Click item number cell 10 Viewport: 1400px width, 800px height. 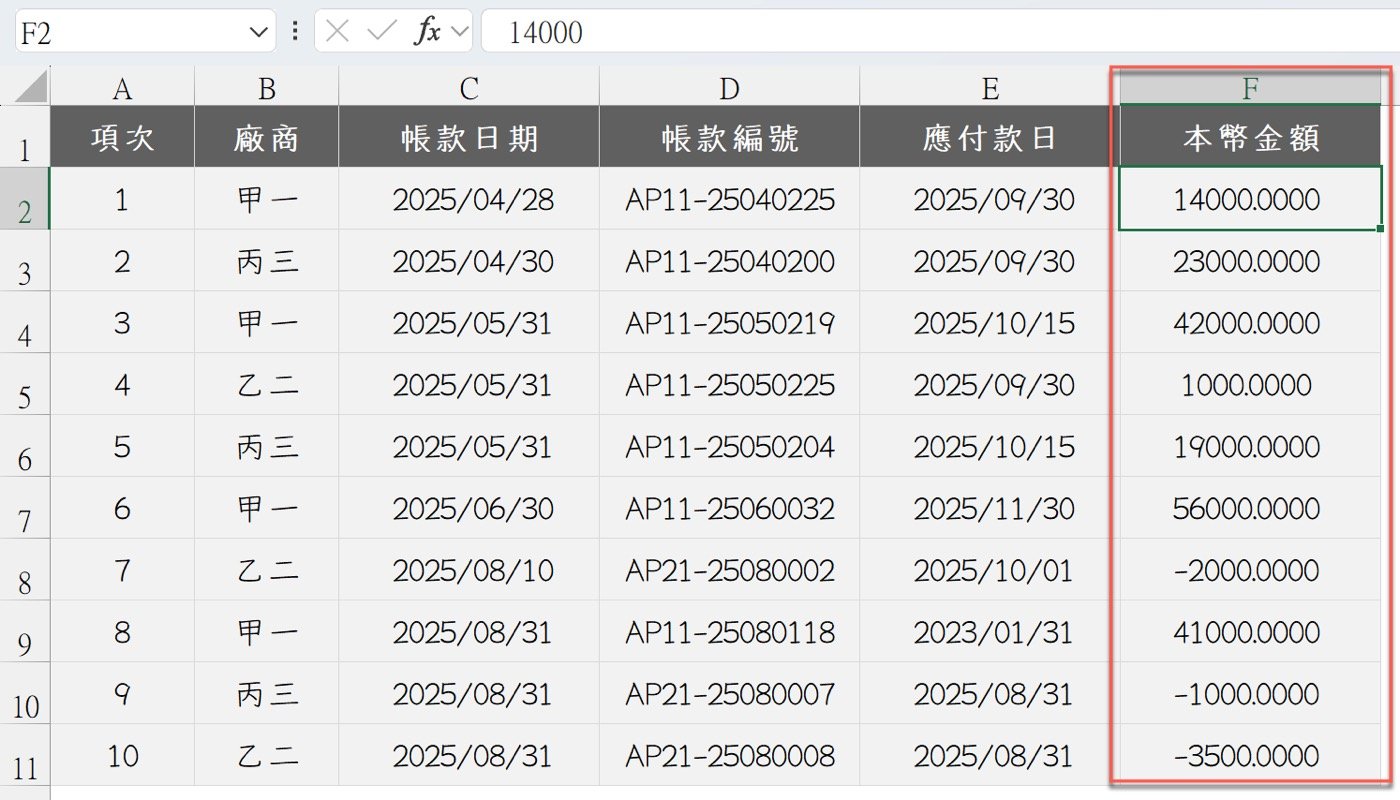click(122, 755)
